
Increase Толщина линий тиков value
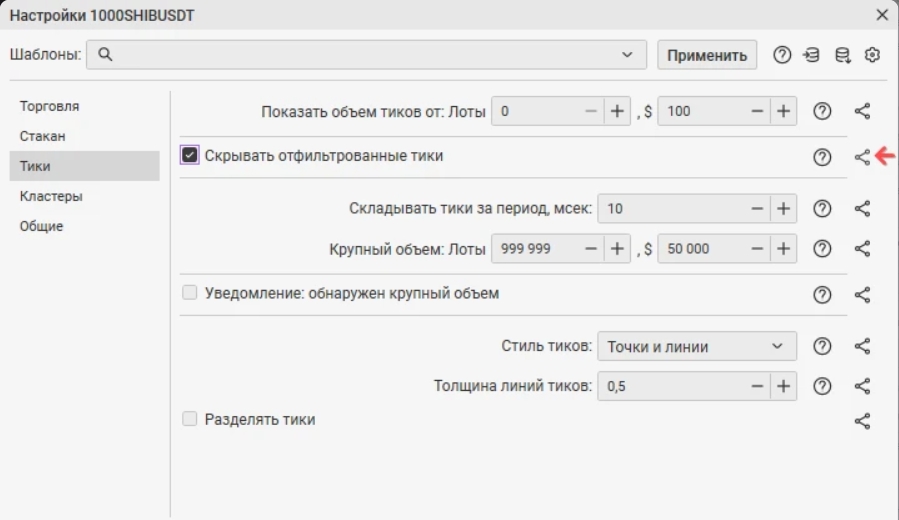[x=783, y=386]
